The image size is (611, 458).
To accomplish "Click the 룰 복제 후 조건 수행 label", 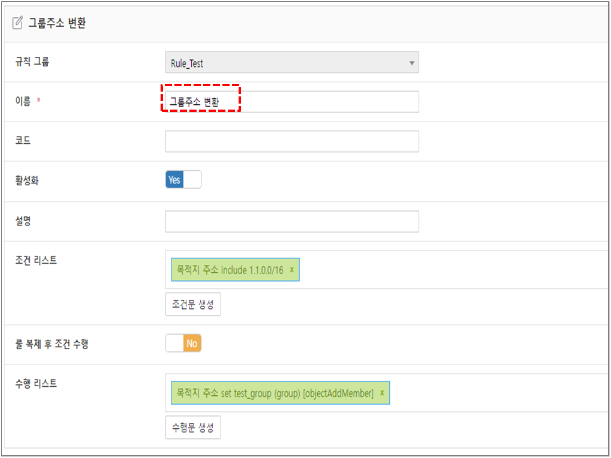I will [52, 344].
